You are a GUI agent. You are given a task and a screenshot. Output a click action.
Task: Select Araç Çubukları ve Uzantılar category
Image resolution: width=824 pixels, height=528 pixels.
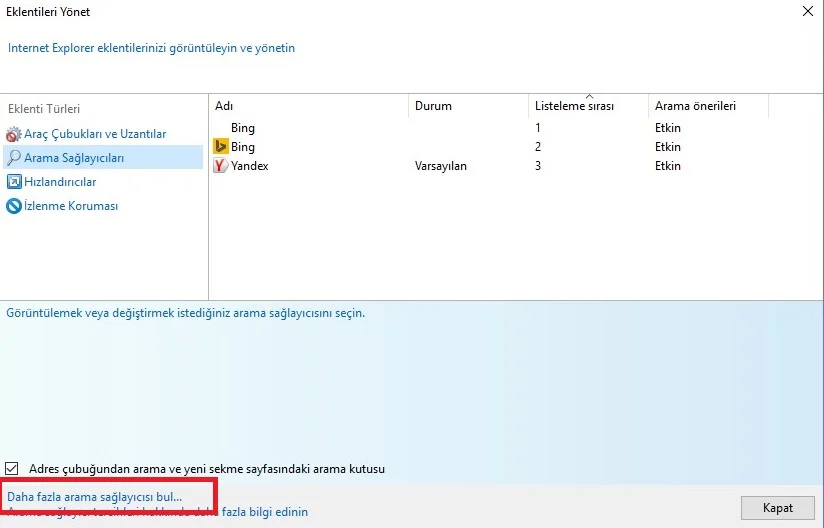point(95,134)
